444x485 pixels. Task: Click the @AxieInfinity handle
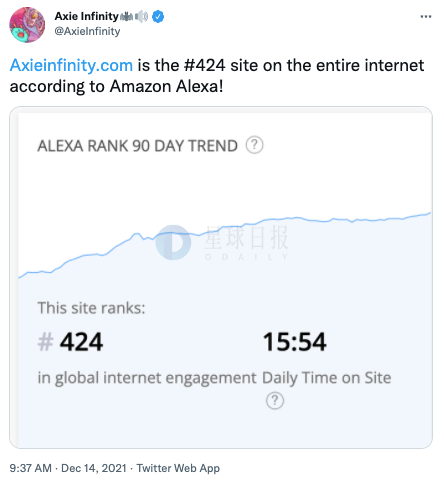pos(87,31)
